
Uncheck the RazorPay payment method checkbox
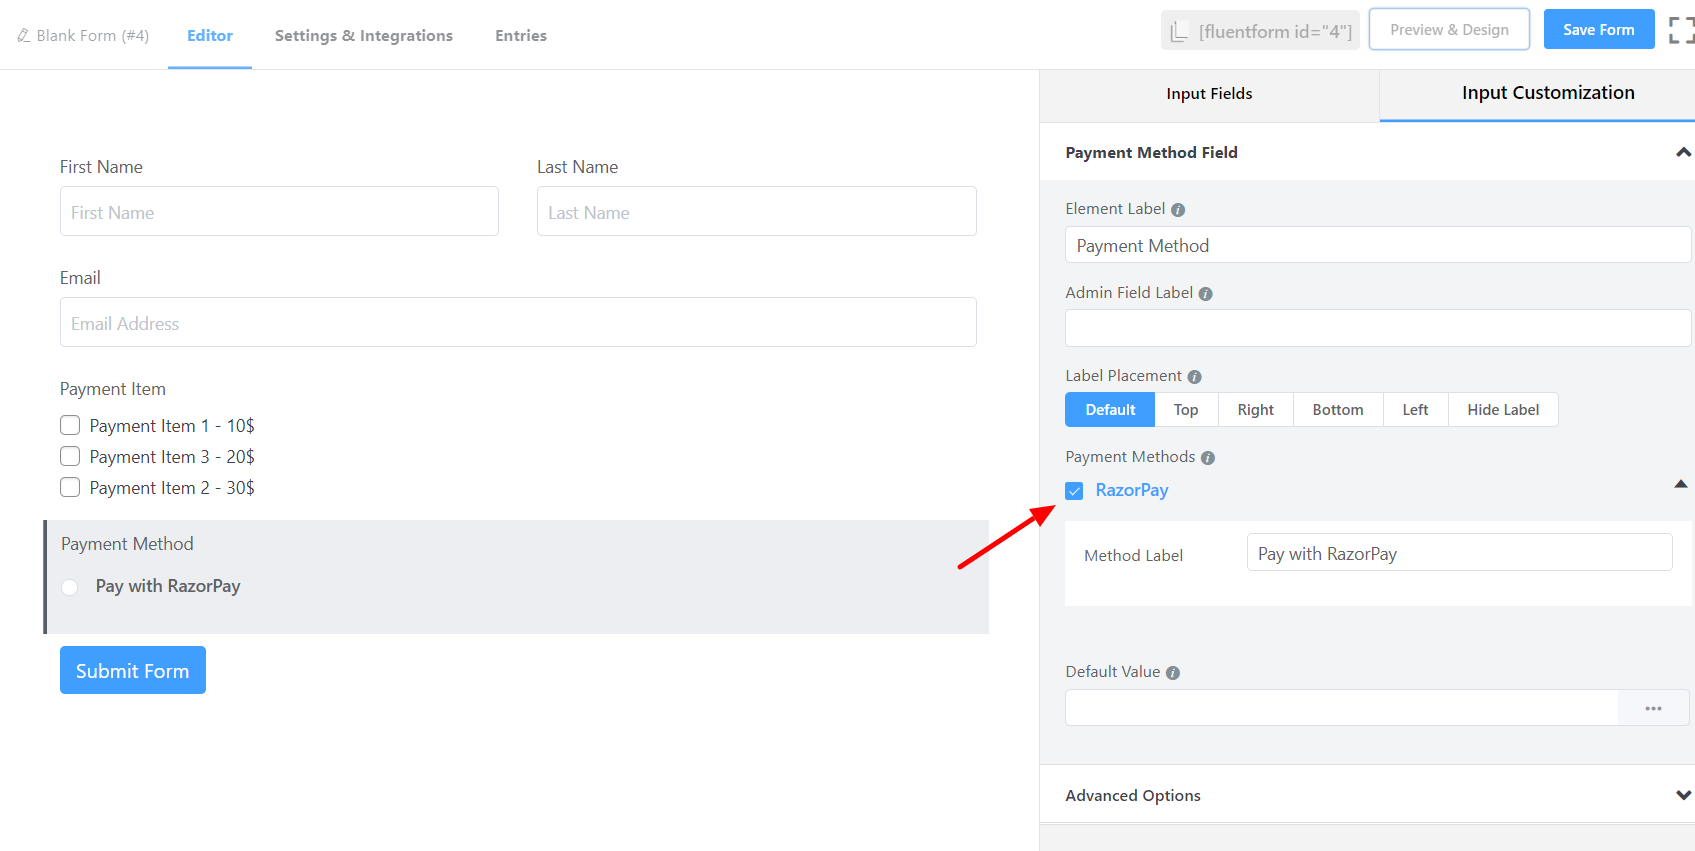pos(1074,491)
